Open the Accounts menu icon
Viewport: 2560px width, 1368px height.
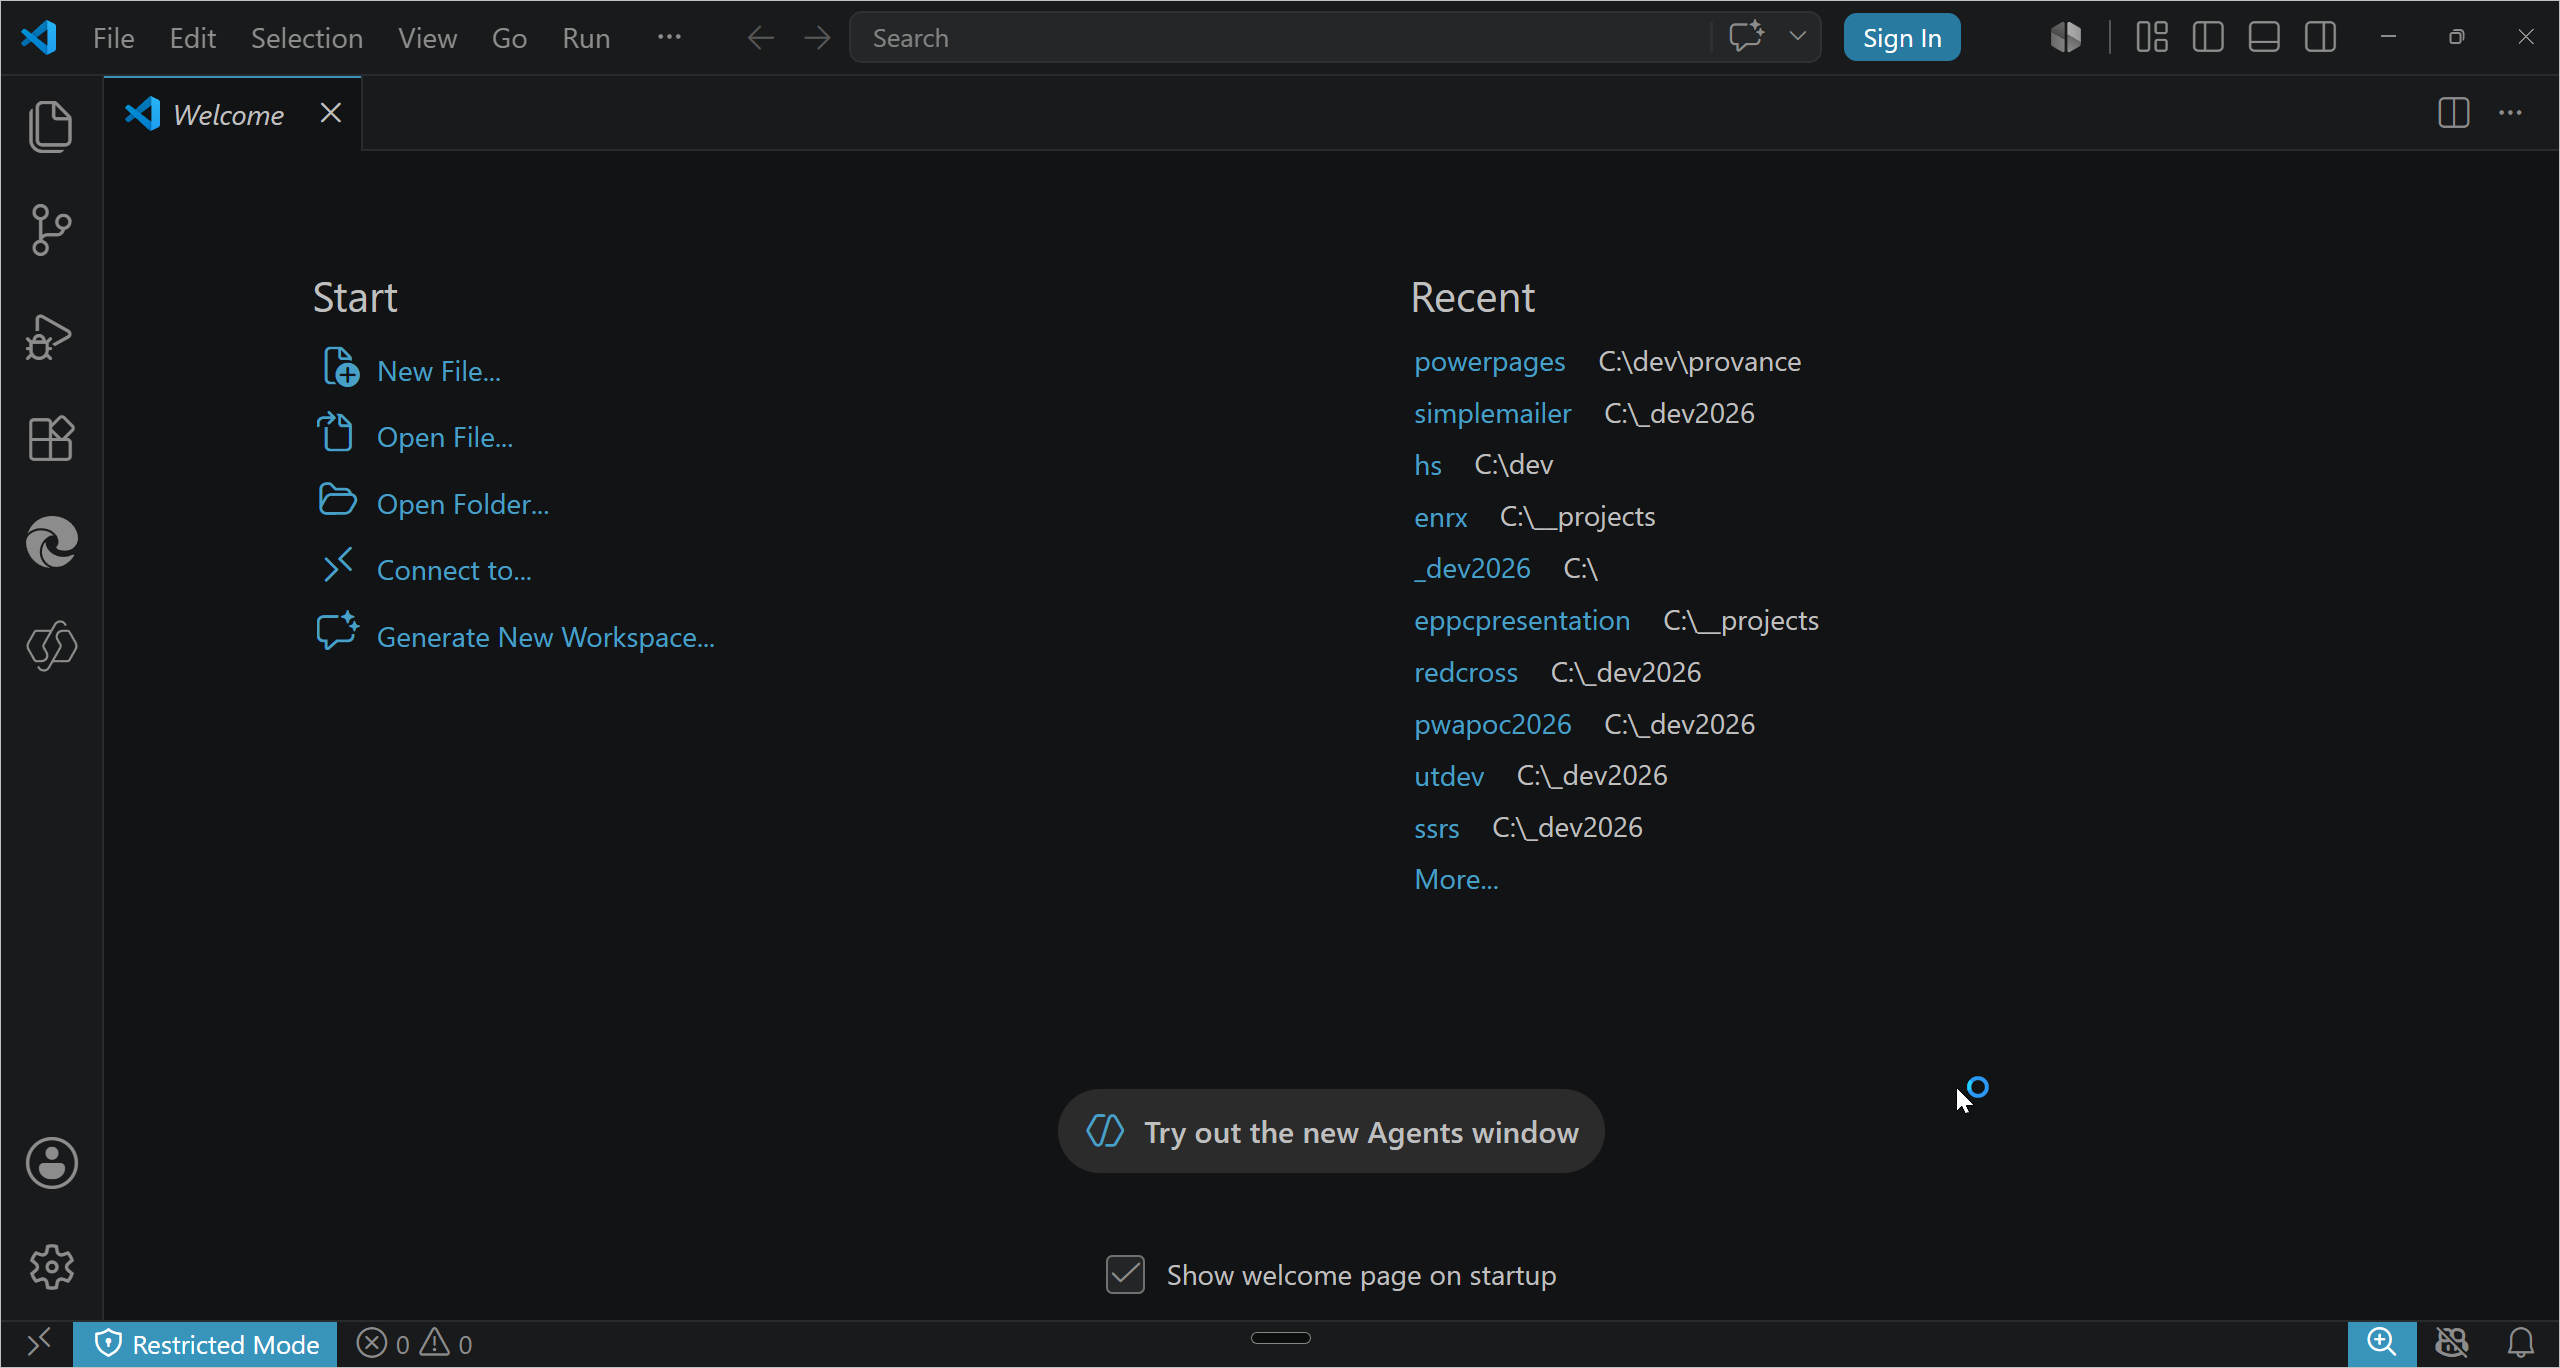(x=51, y=1163)
